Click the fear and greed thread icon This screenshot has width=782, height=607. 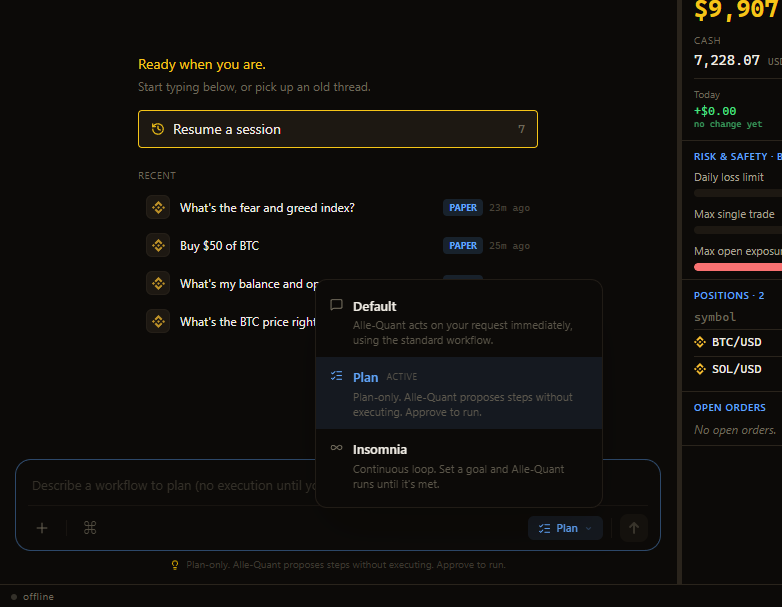click(158, 207)
